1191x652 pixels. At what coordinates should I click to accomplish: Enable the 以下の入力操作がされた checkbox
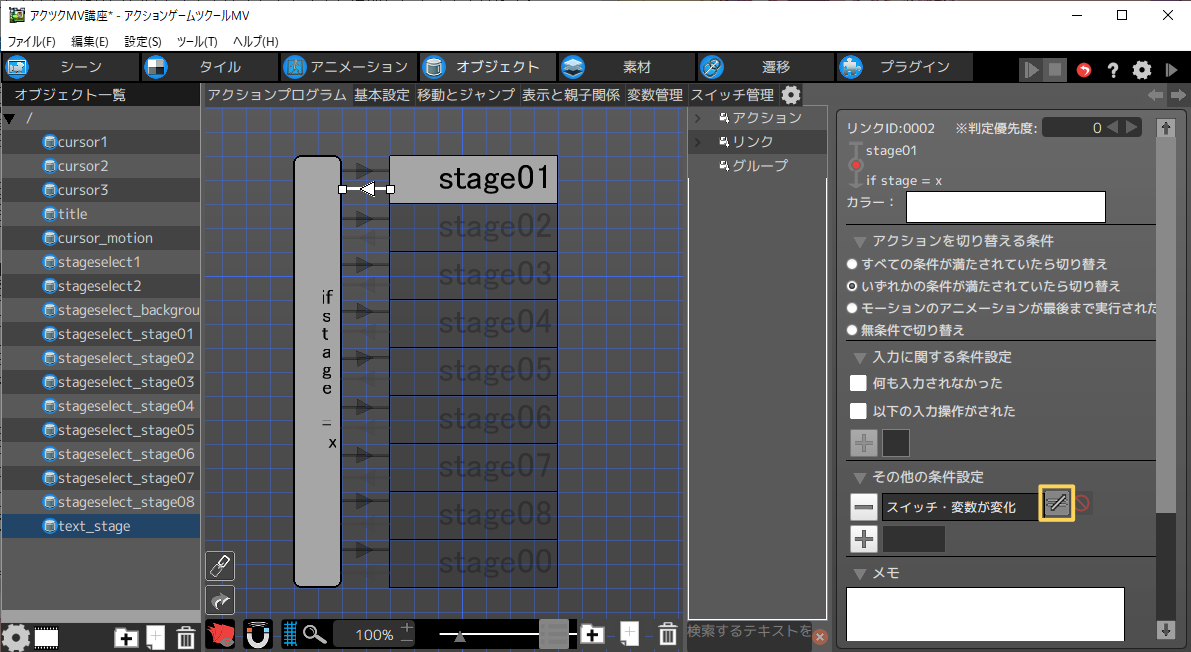858,411
